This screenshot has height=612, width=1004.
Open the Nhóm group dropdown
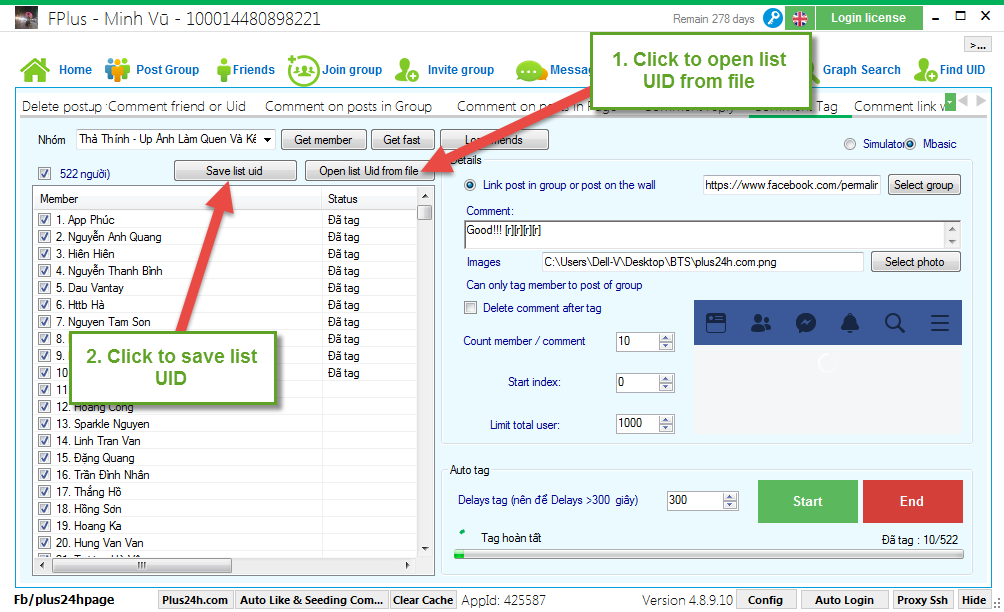[267, 140]
